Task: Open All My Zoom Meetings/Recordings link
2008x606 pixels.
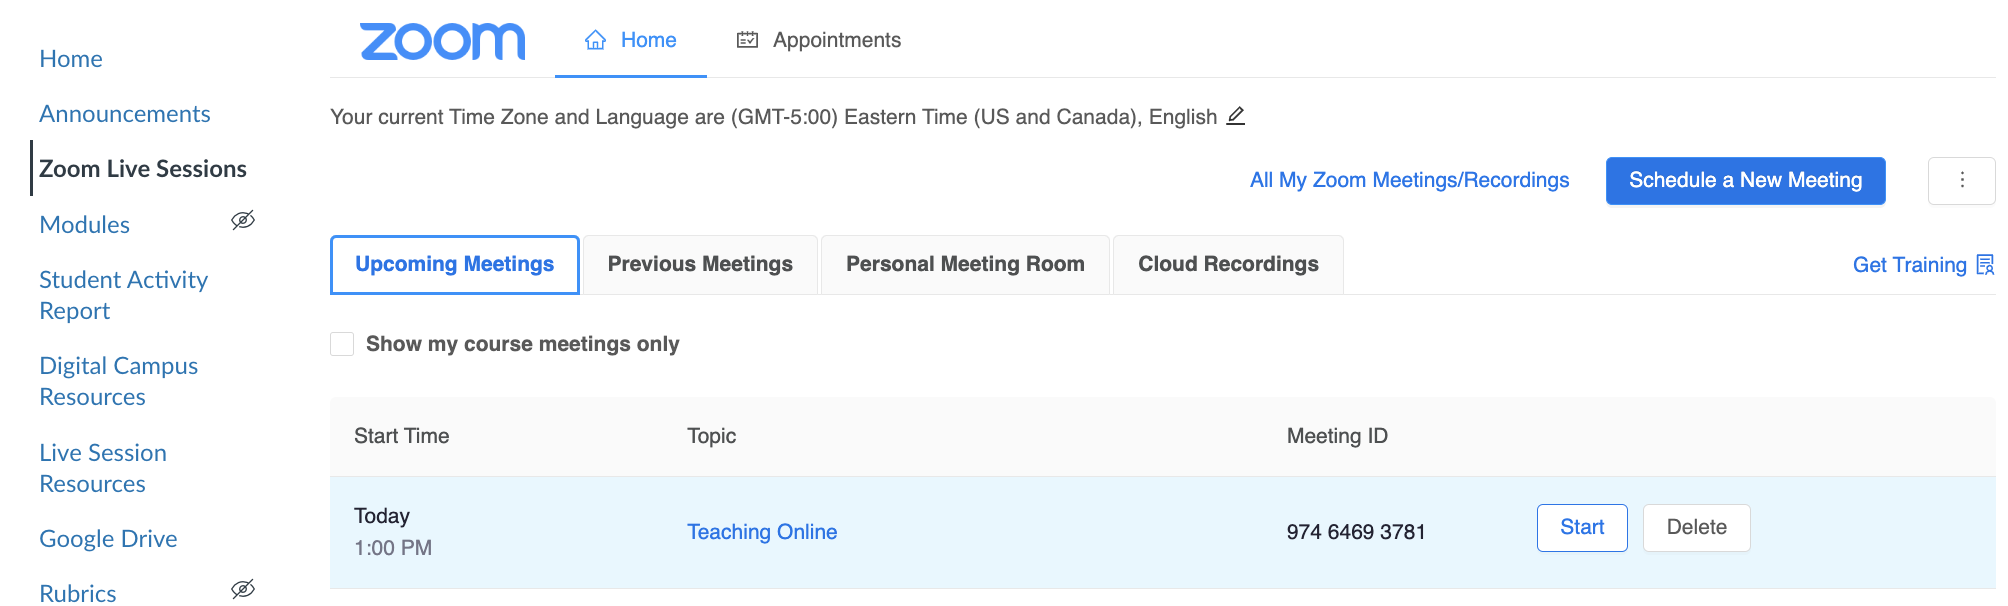Action: point(1409,180)
